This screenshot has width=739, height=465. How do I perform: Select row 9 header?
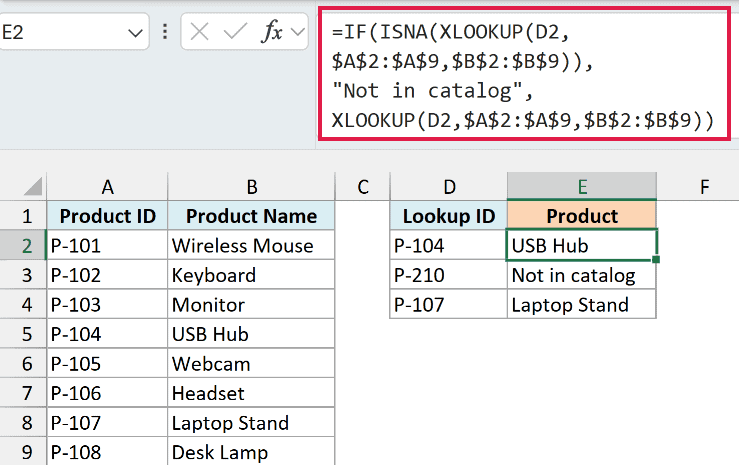coord(23,451)
